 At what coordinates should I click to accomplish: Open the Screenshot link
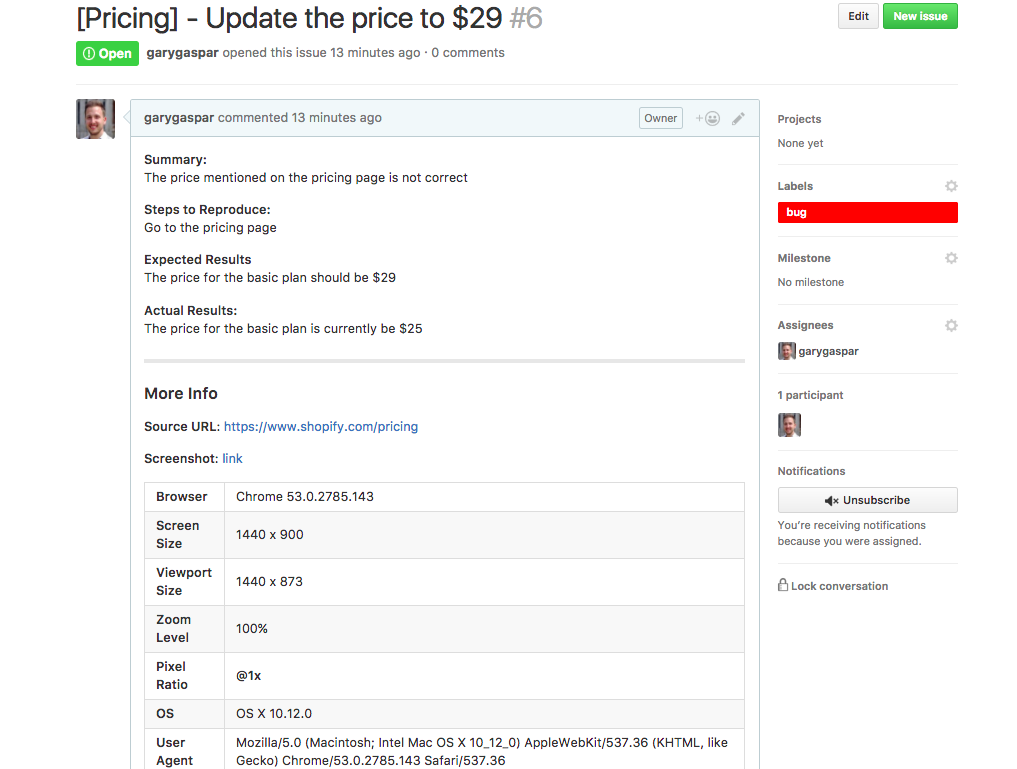(232, 458)
